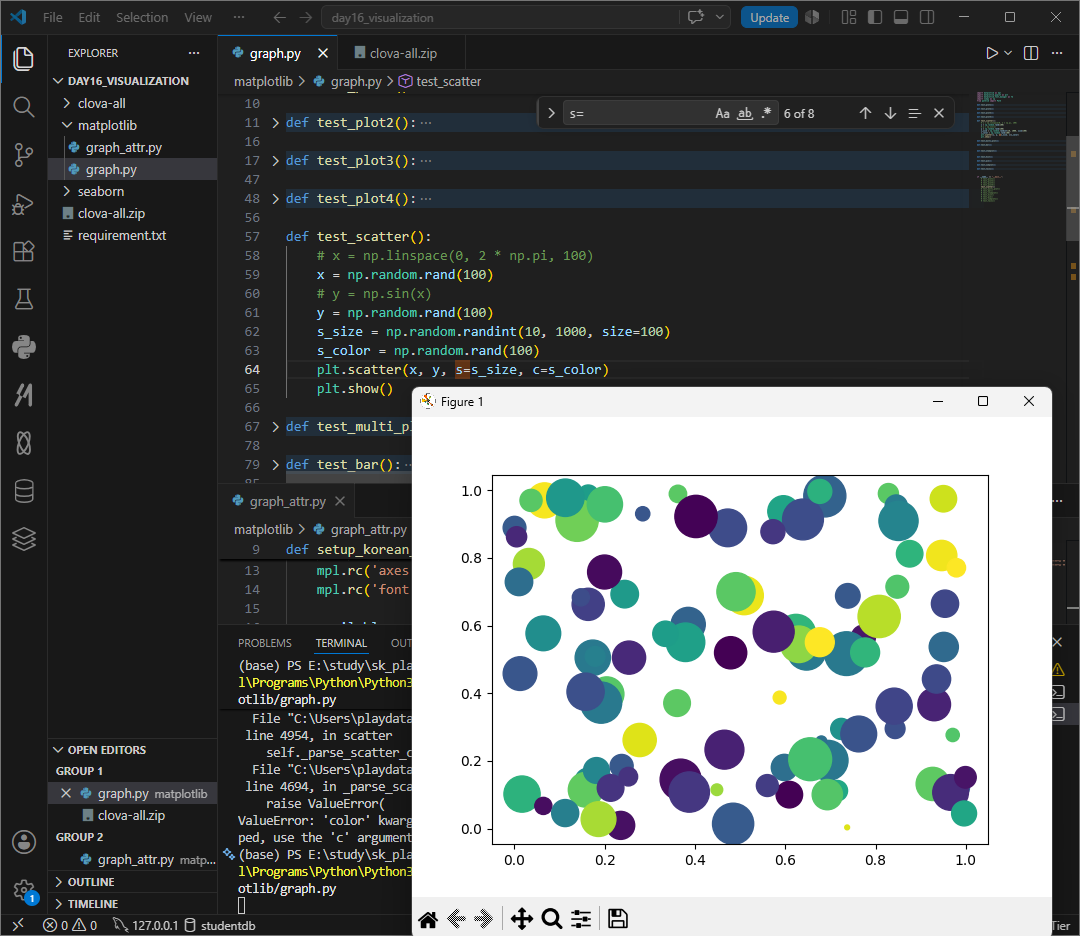Toggle Match Whole Word in find widget

coord(745,113)
